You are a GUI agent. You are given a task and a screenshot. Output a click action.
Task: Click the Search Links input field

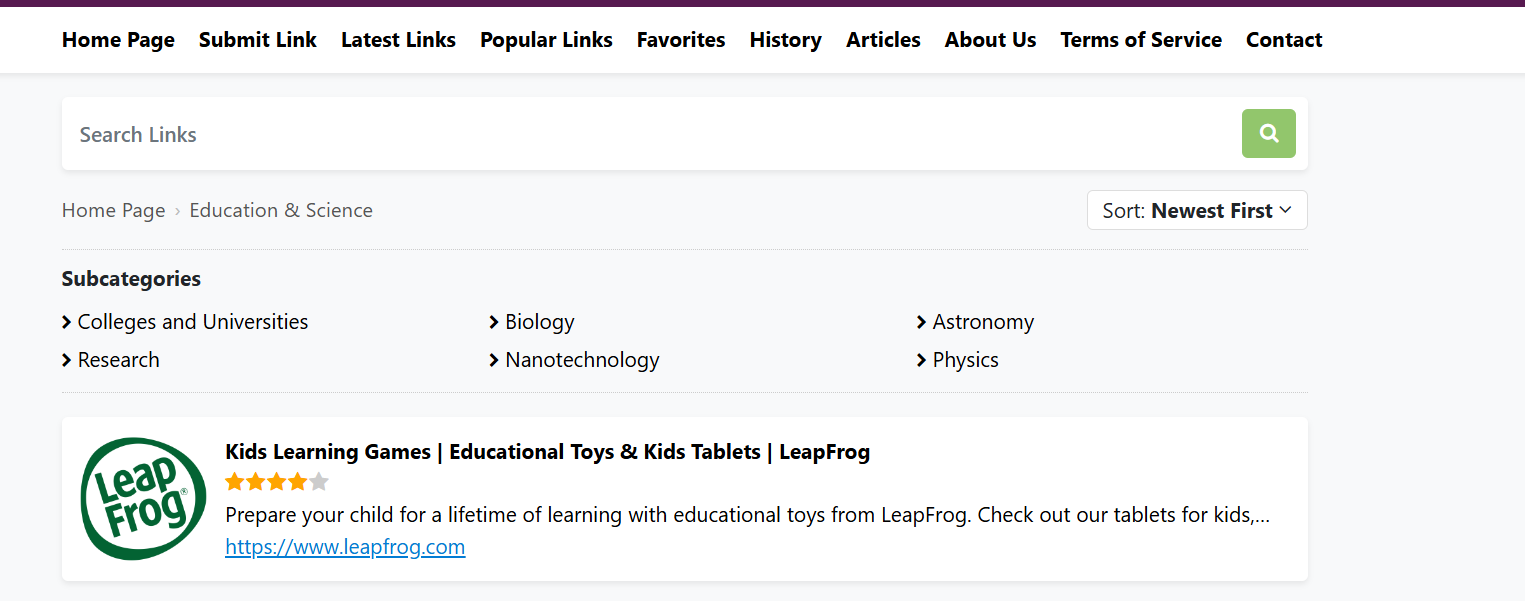click(650, 134)
